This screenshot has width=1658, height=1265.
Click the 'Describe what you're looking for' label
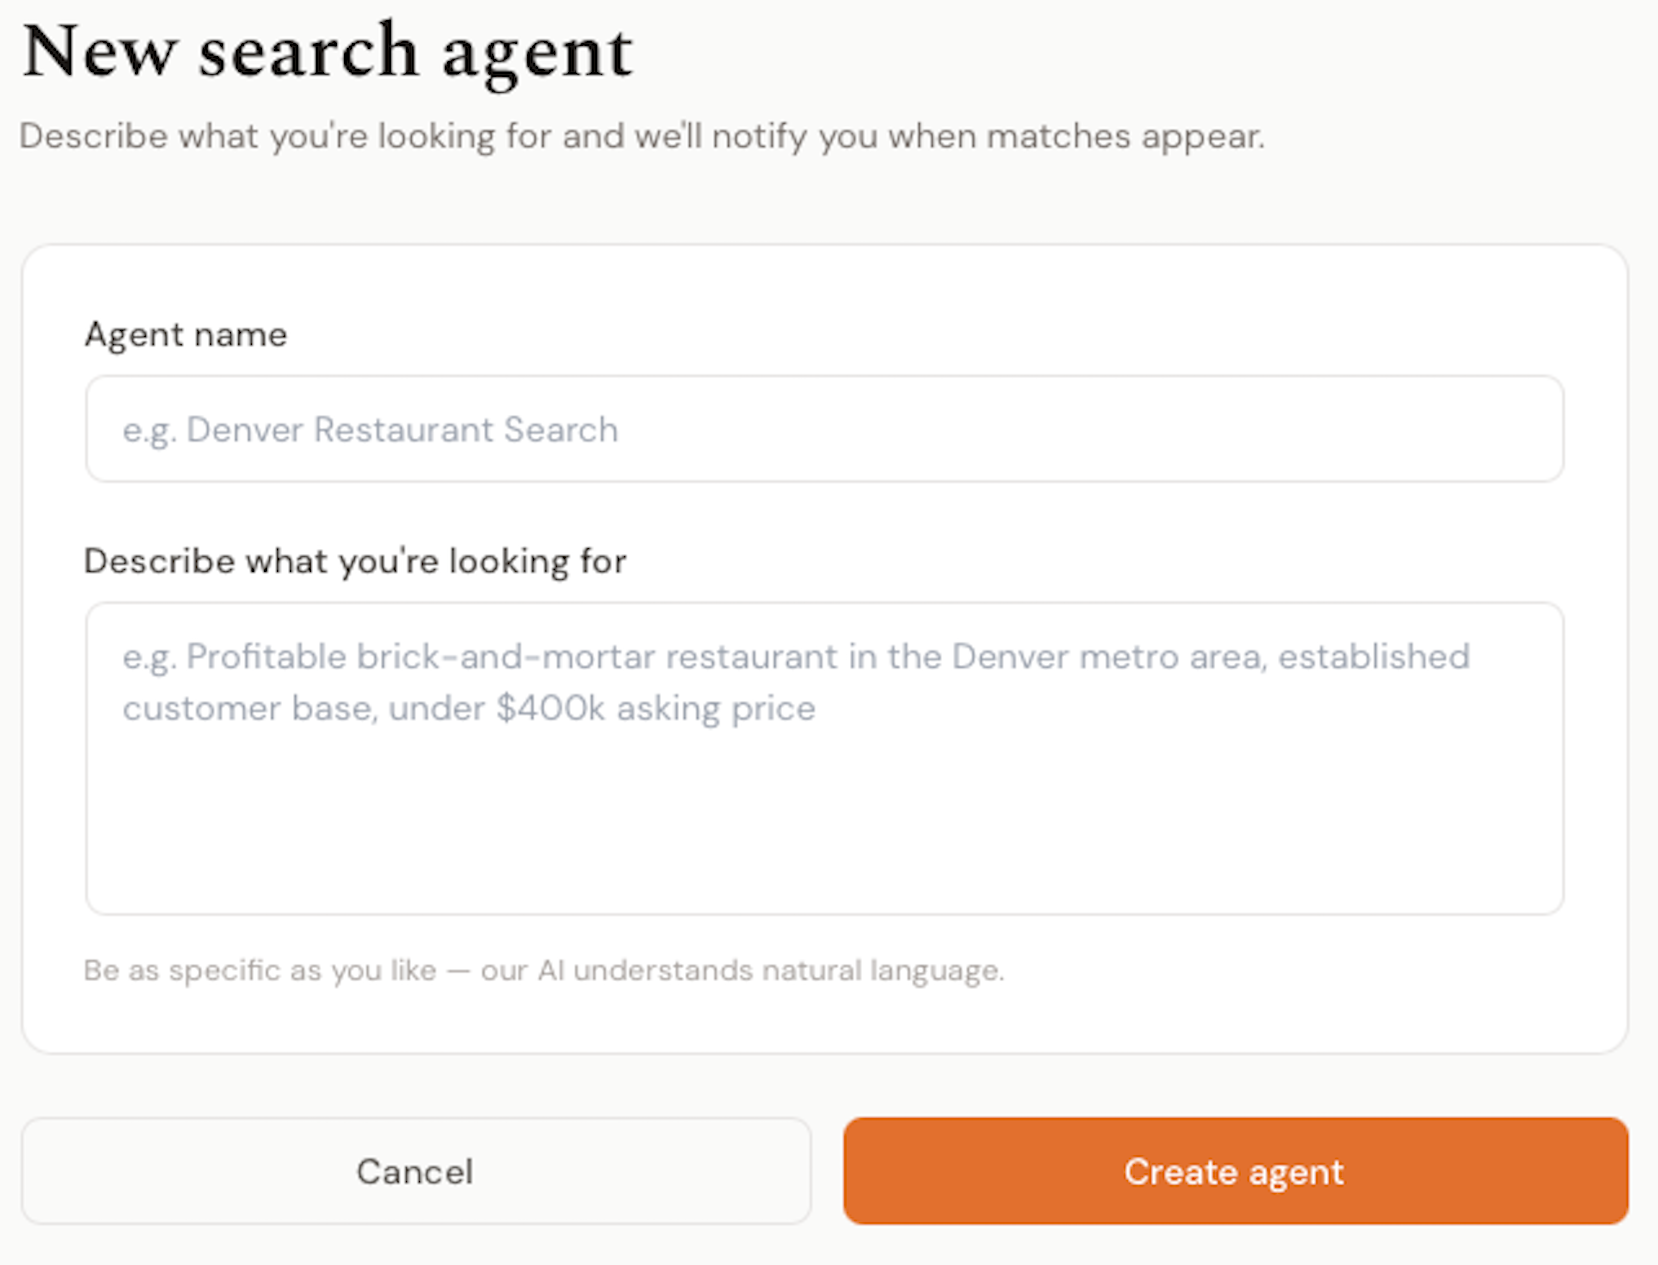pos(355,561)
